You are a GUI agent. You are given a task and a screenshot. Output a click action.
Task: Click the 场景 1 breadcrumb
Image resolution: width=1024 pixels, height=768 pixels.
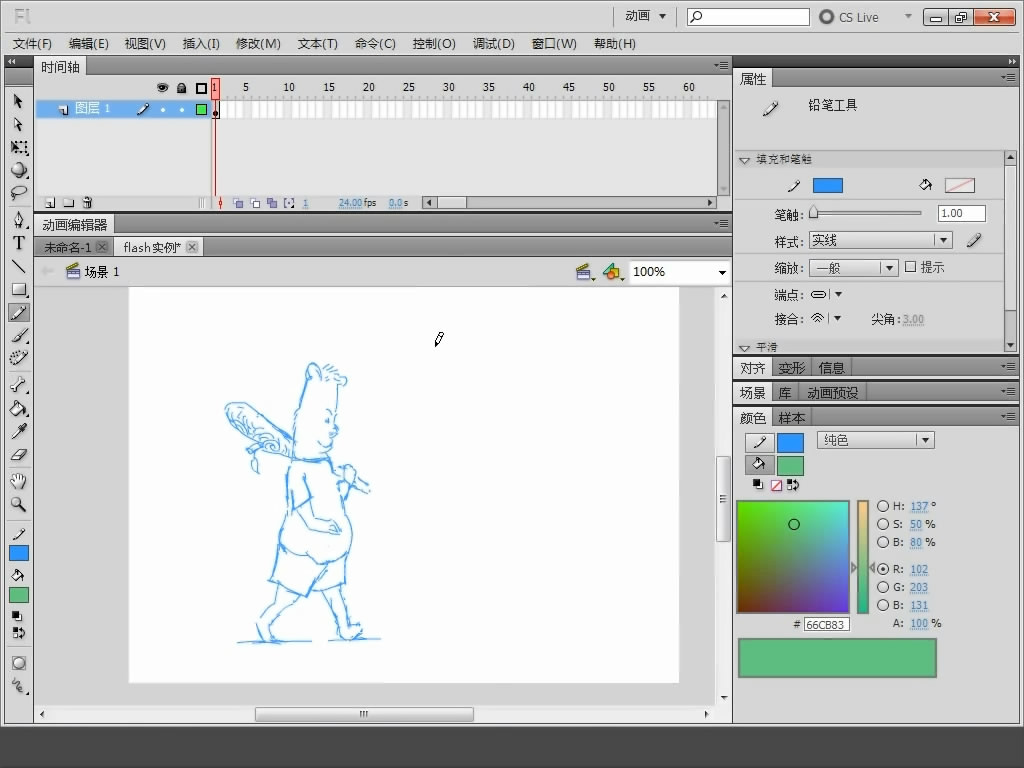[102, 272]
